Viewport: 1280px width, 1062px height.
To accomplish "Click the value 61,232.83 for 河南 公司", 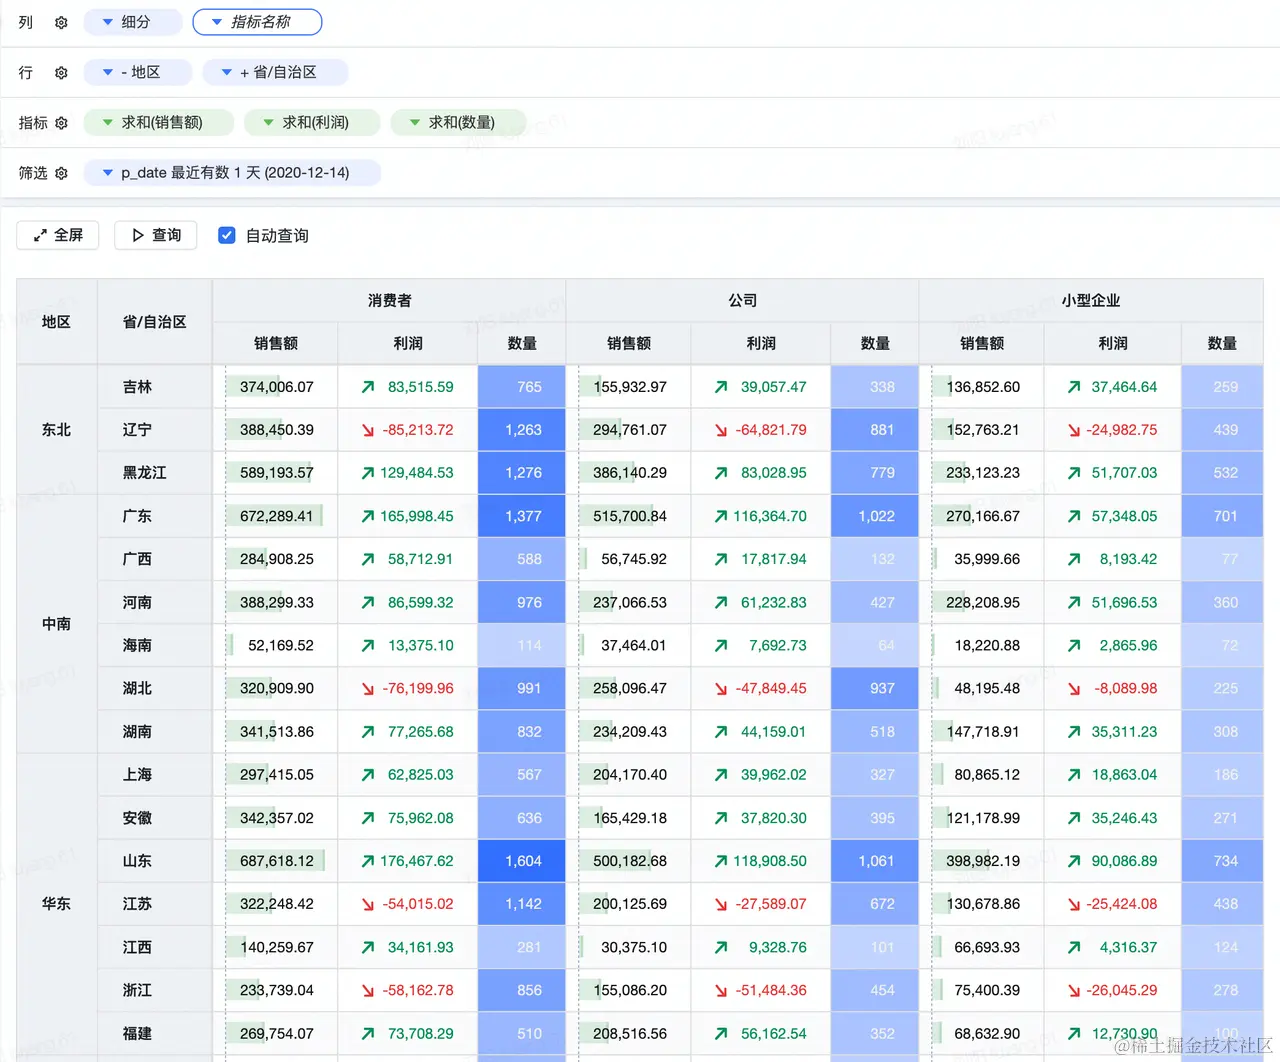I will (x=773, y=602).
